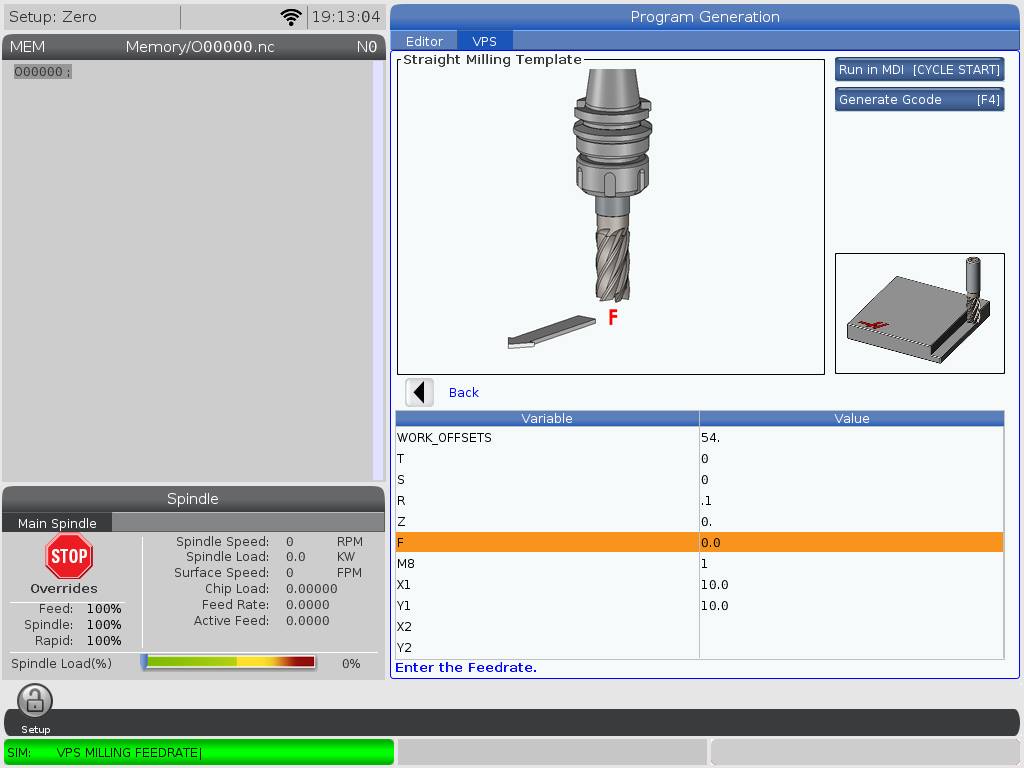This screenshot has width=1024, height=768.
Task: Select the WORK_OFFSETS variable row
Action: tap(699, 438)
